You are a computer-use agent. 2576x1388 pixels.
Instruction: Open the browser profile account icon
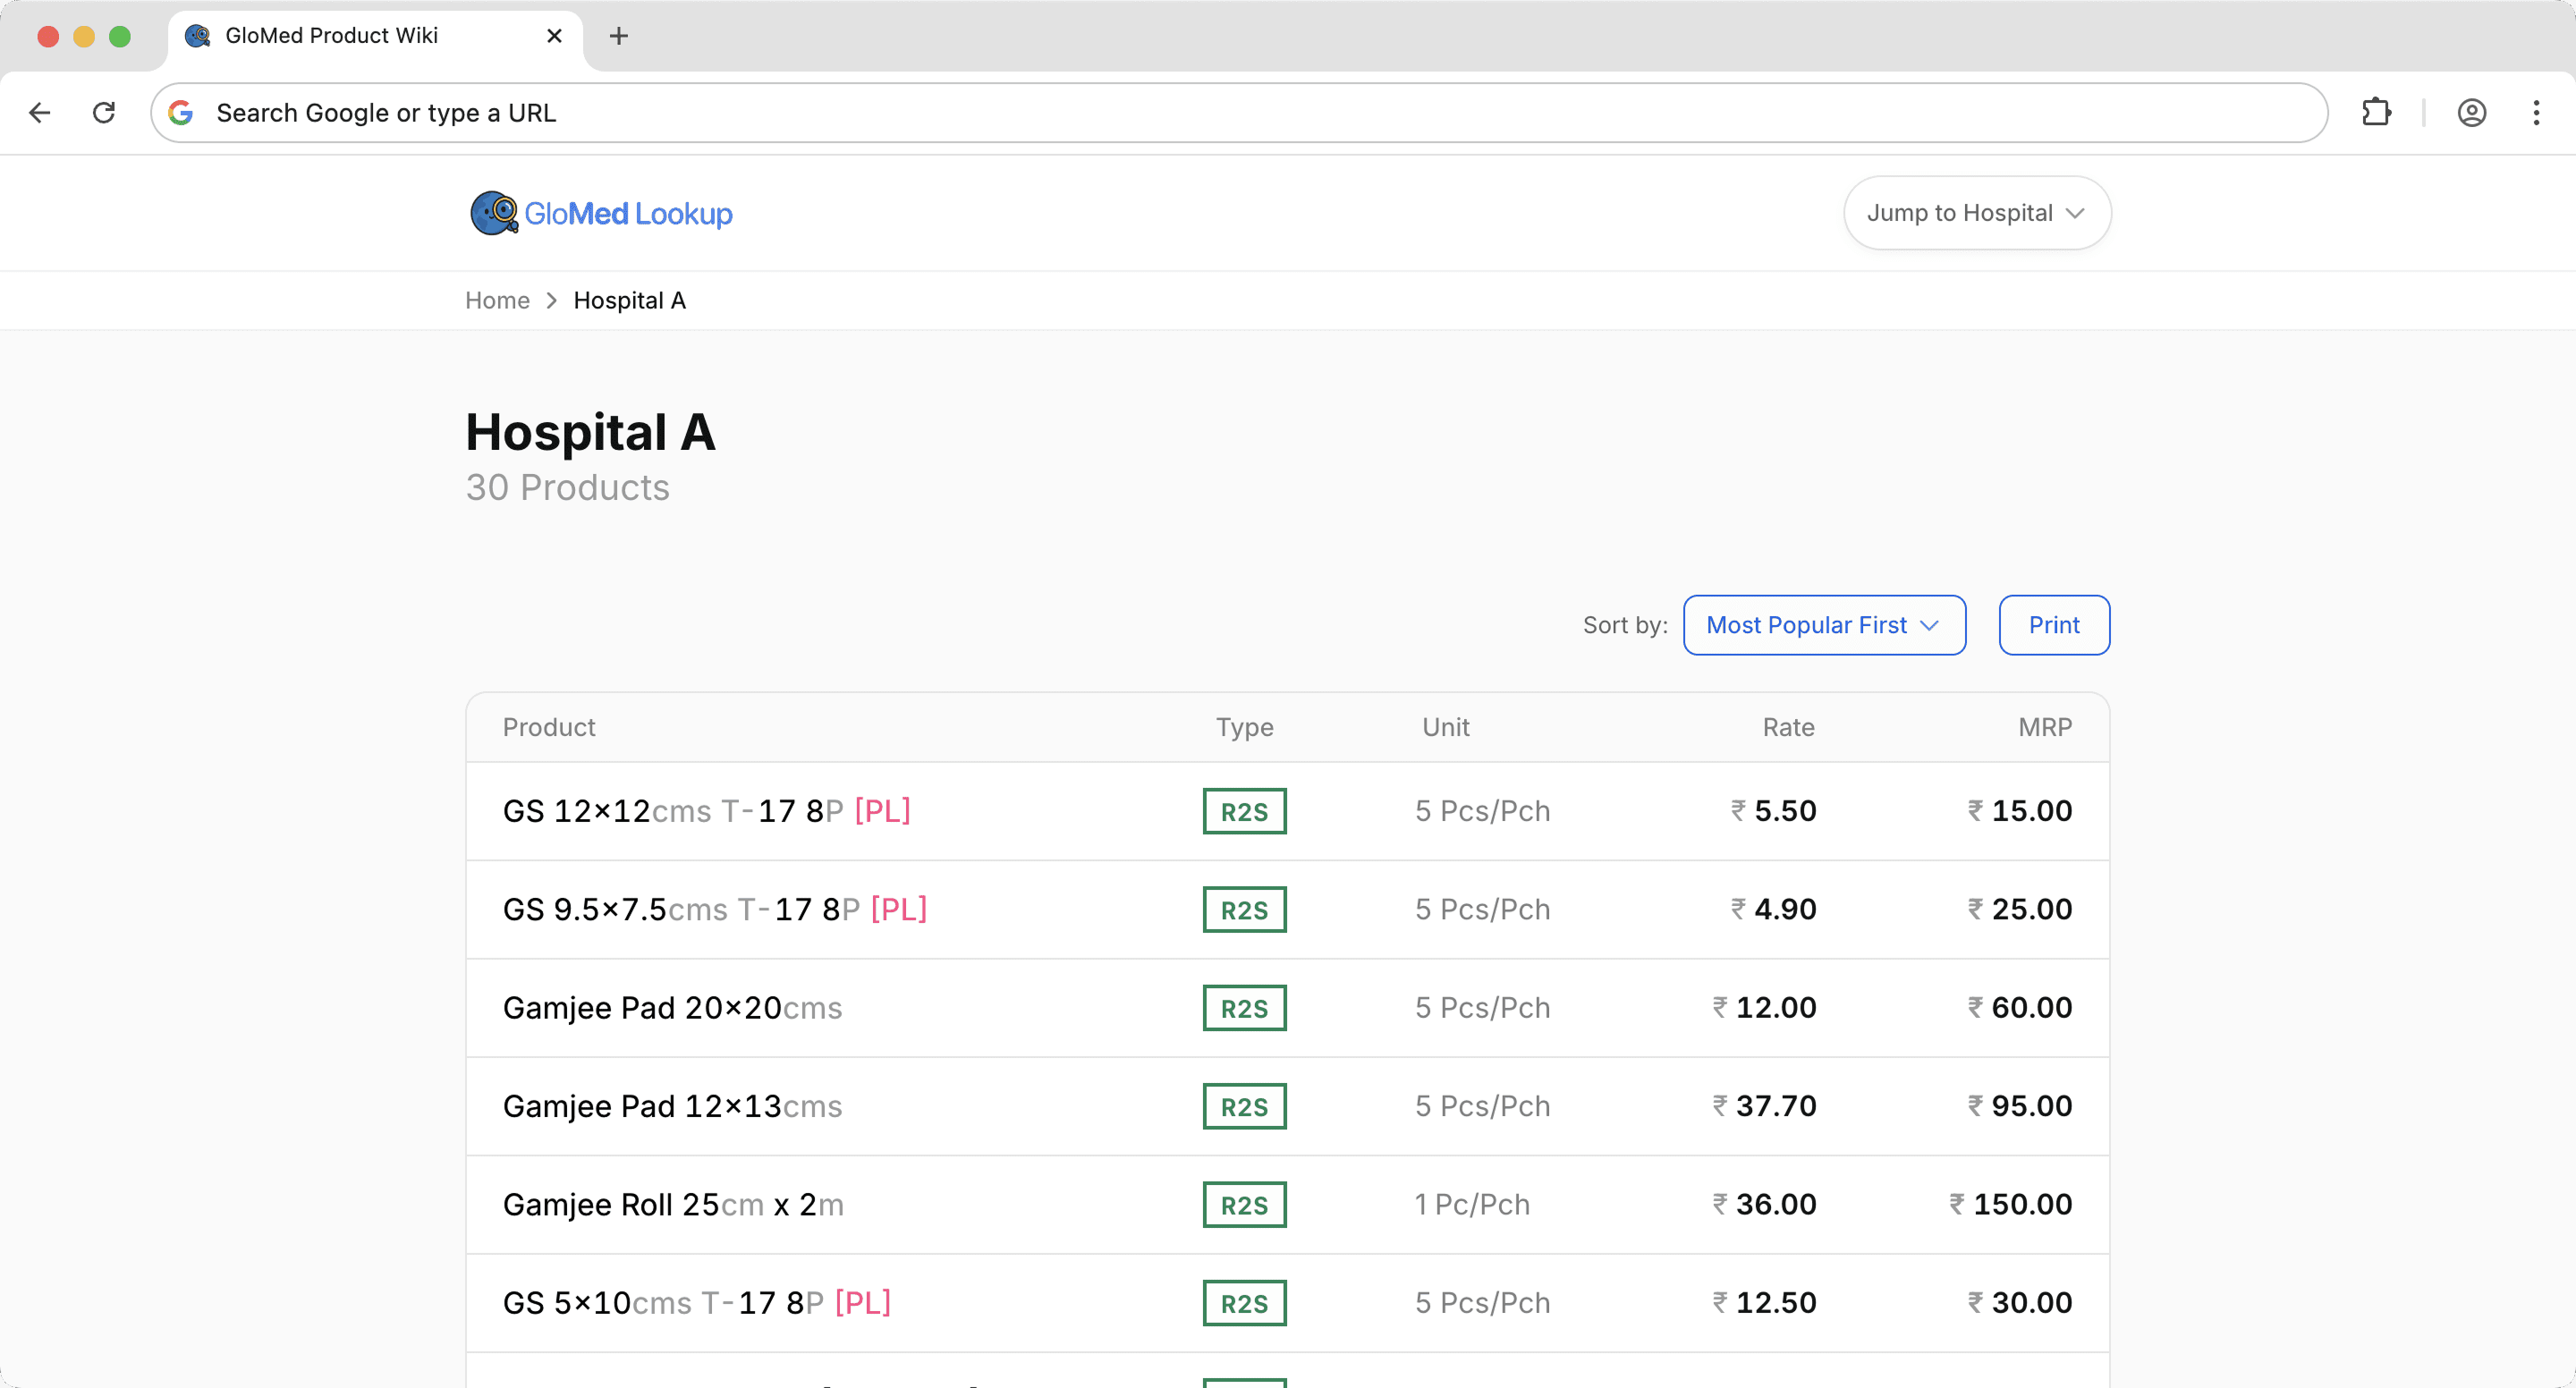(x=2471, y=113)
